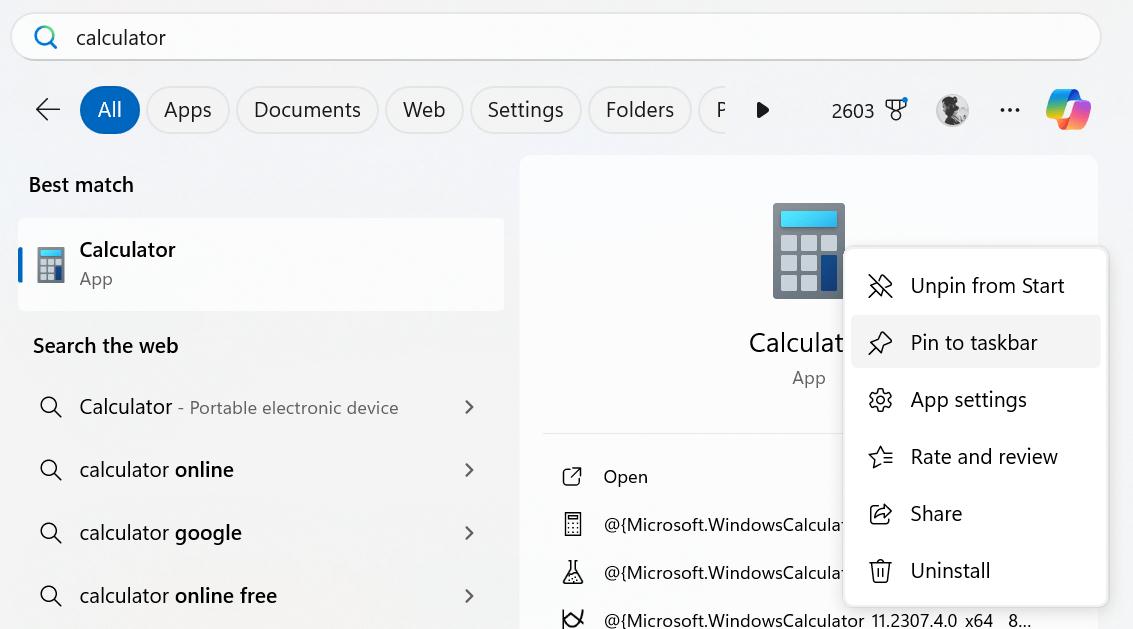The height and width of the screenshot is (629, 1133).
Task: Click the large Calculator preview icon
Action: click(808, 250)
